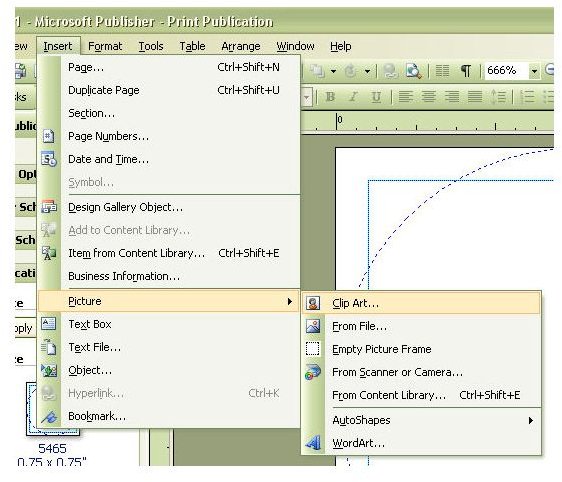This screenshot has width=562, height=482.
Task: Click the Bookmark flag icon
Action: (x=49, y=416)
